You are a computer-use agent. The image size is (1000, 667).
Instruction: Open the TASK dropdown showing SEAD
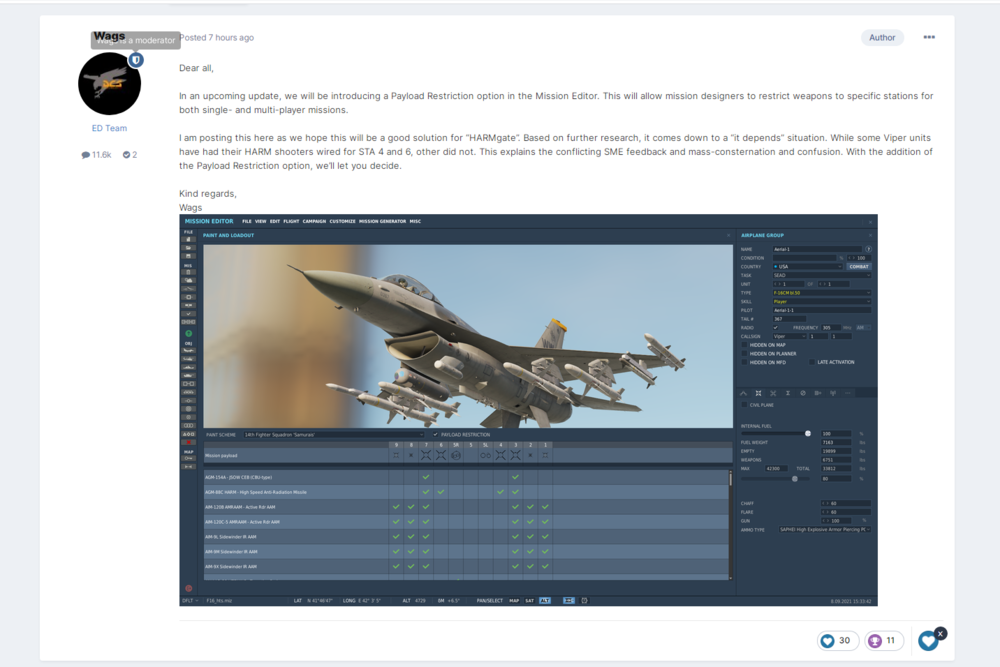coord(821,275)
